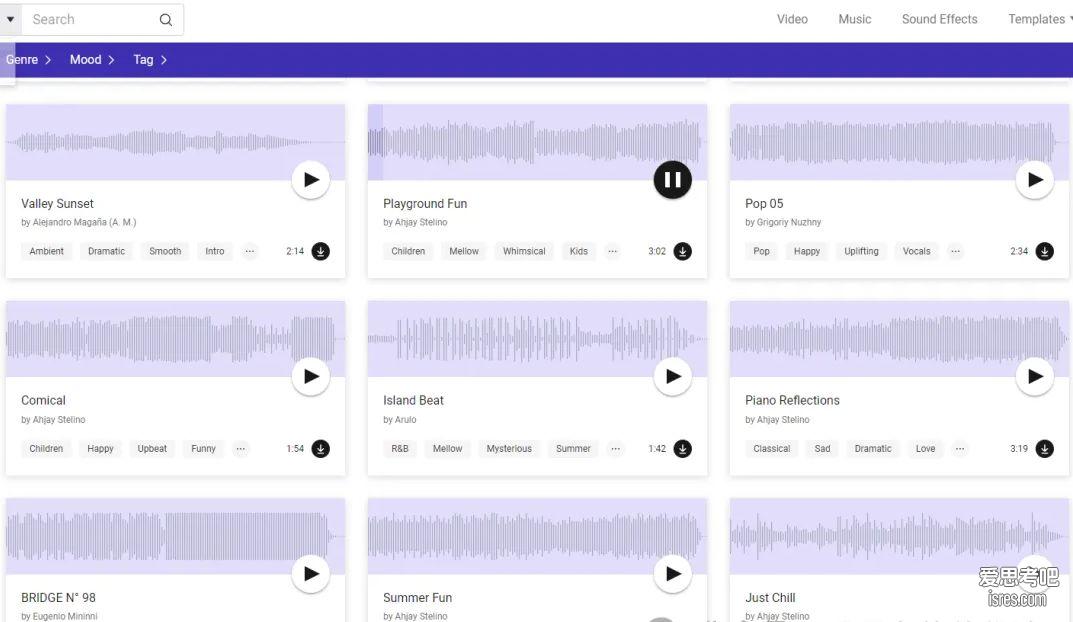The image size is (1073, 622).
Task: Play the Pop 05 track
Action: [1035, 180]
